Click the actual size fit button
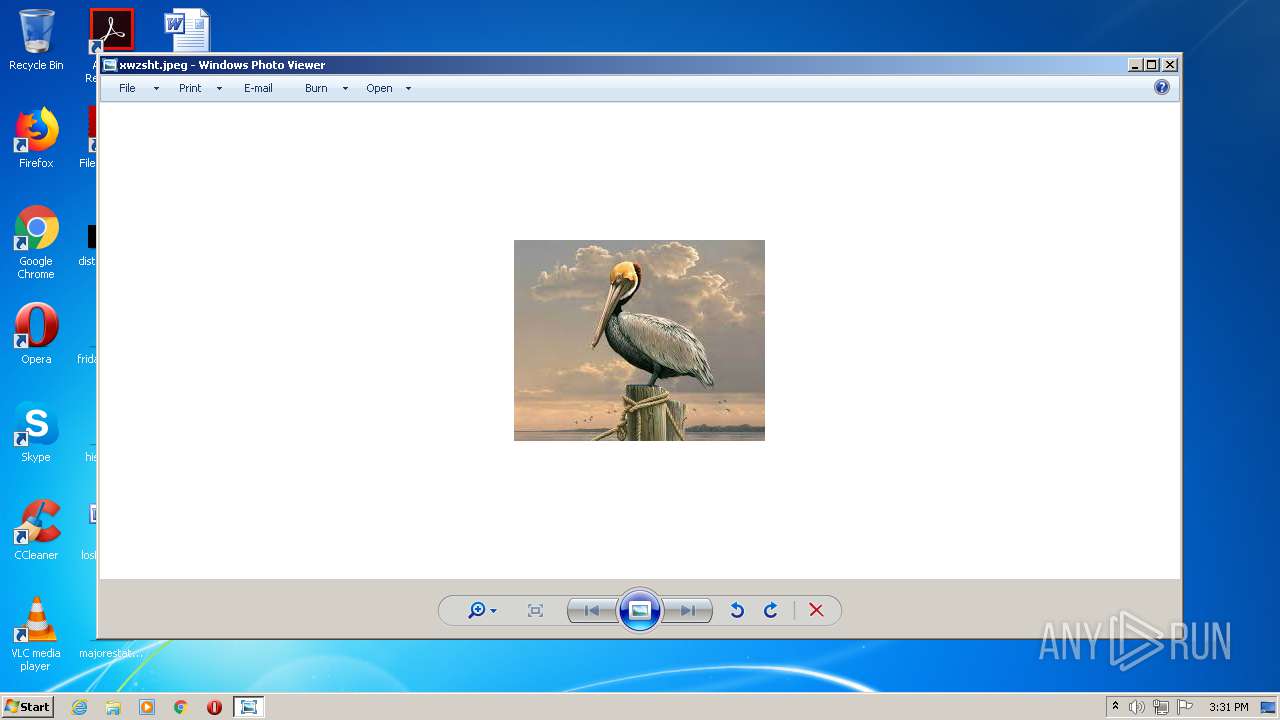The height and width of the screenshot is (720, 1280). [535, 610]
